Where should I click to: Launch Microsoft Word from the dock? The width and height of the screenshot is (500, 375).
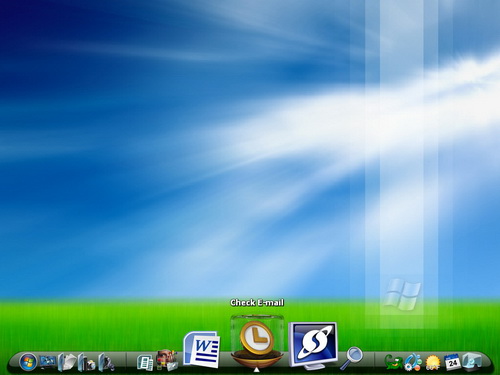tap(202, 349)
